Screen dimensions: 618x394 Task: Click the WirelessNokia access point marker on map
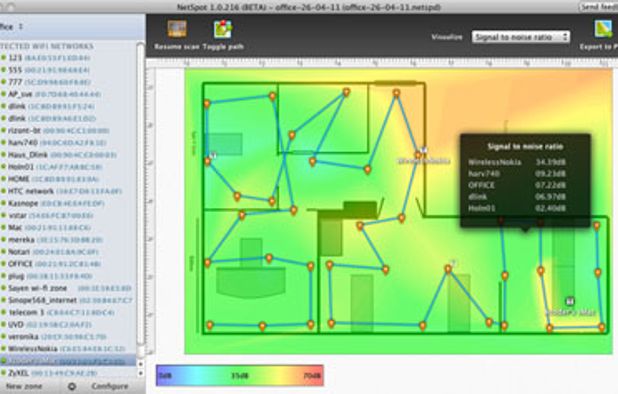pyautogui.click(x=424, y=150)
